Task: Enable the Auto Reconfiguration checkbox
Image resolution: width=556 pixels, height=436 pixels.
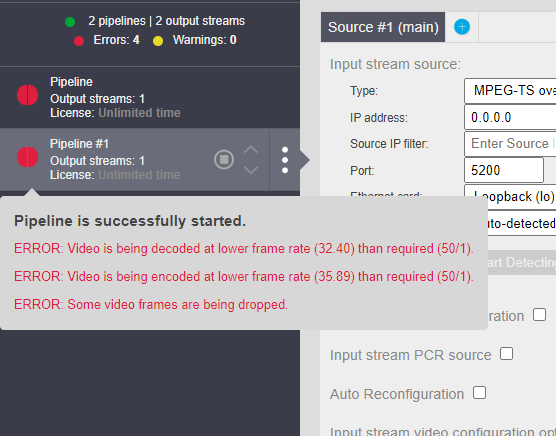Action: tap(479, 392)
